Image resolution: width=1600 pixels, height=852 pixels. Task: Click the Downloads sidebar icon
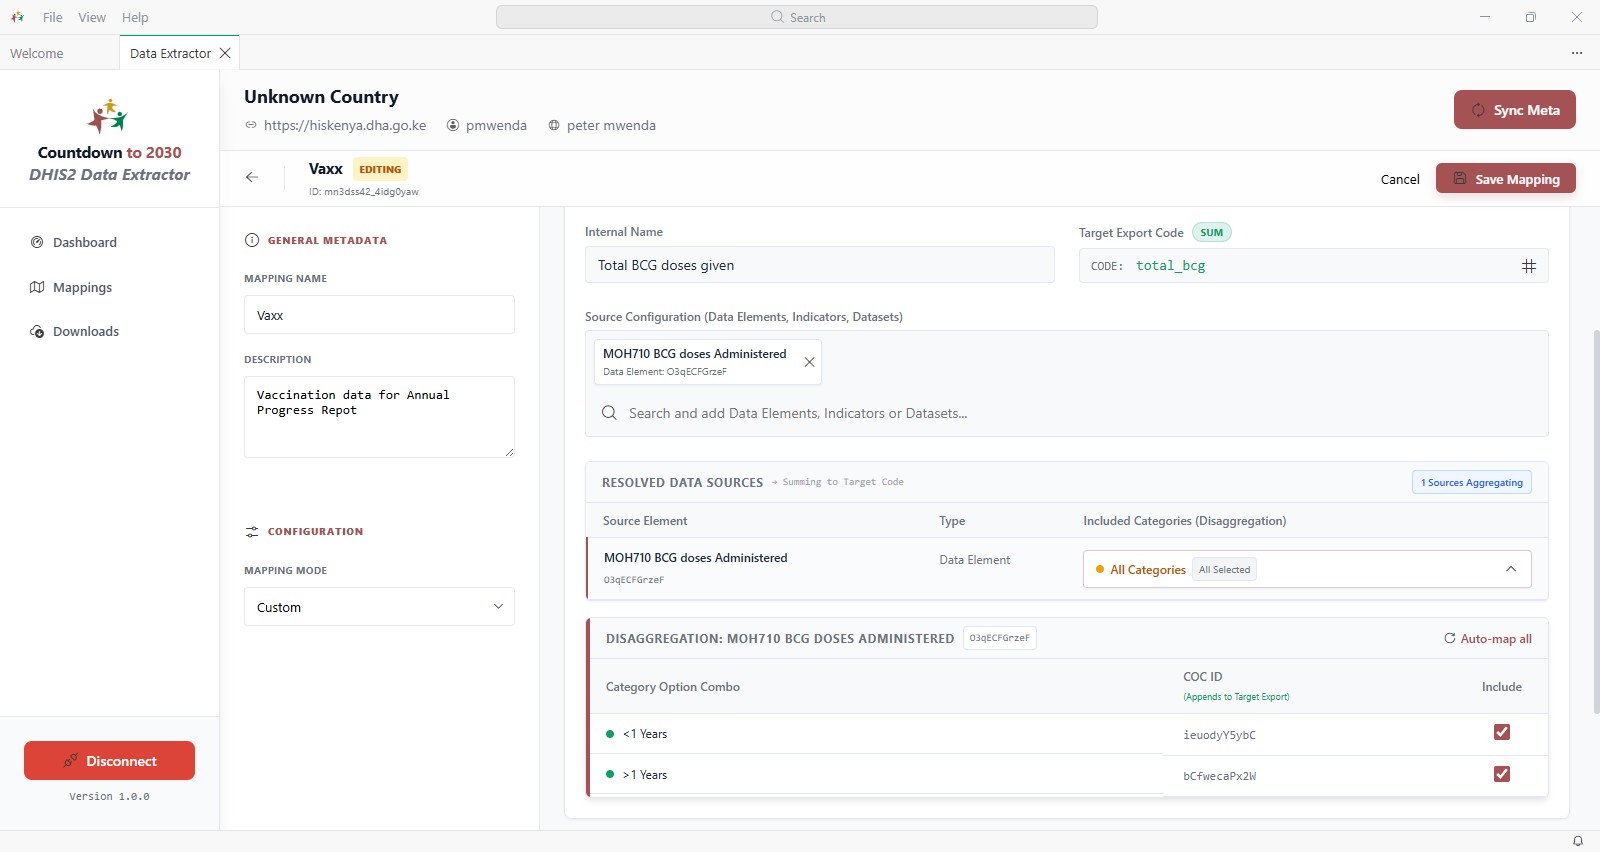[x=37, y=331]
